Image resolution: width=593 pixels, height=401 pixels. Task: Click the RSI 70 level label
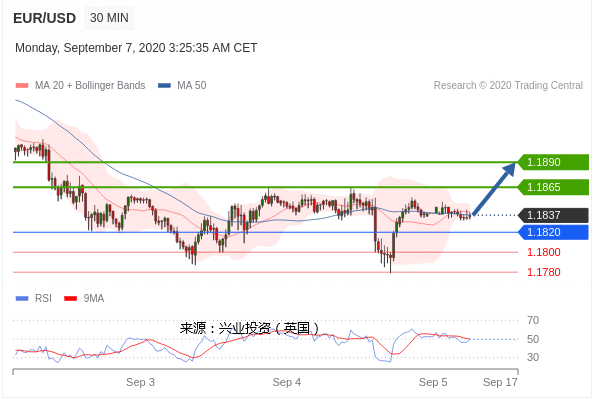click(x=533, y=320)
